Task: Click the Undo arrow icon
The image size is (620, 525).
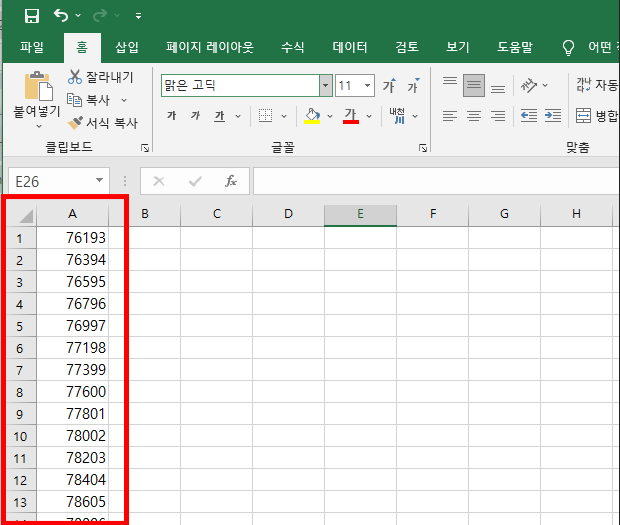Action: 61,15
